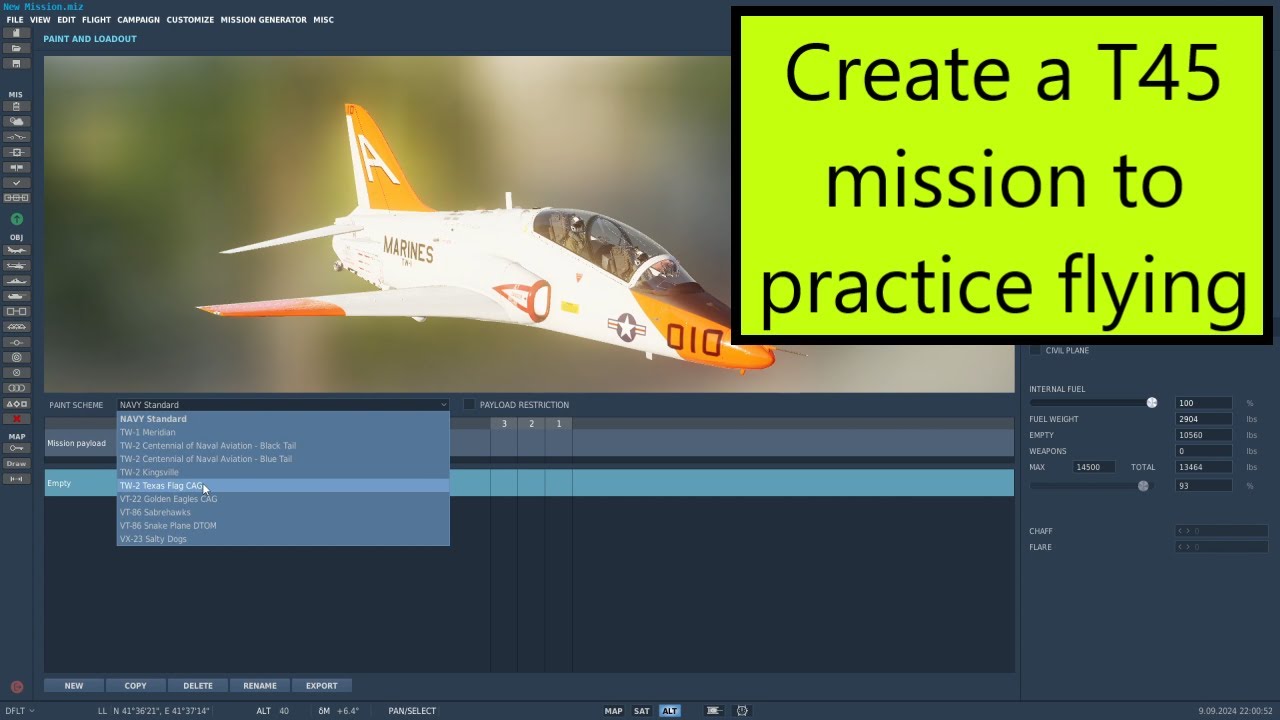Click the Draw tool button
Image resolution: width=1280 pixels, height=720 pixels.
(x=16, y=464)
